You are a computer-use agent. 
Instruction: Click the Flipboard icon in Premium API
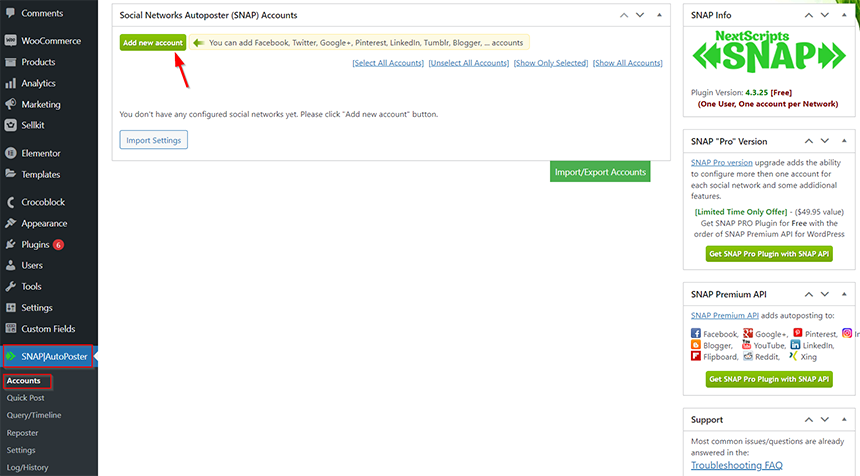tap(695, 356)
